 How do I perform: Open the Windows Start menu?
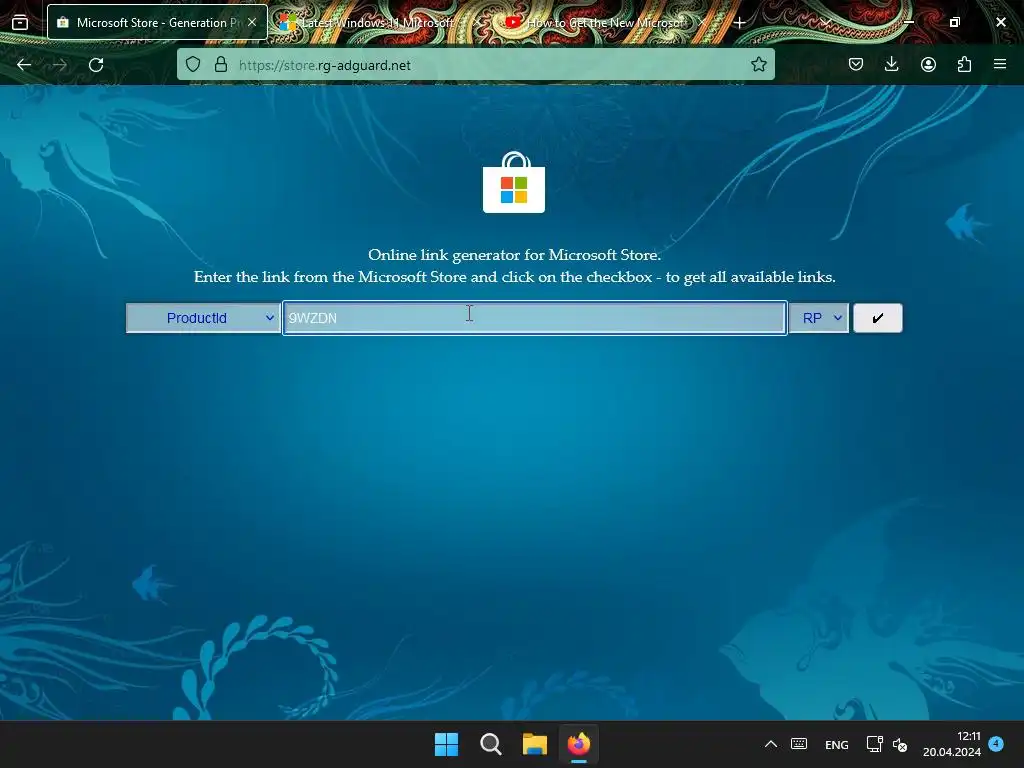point(447,744)
